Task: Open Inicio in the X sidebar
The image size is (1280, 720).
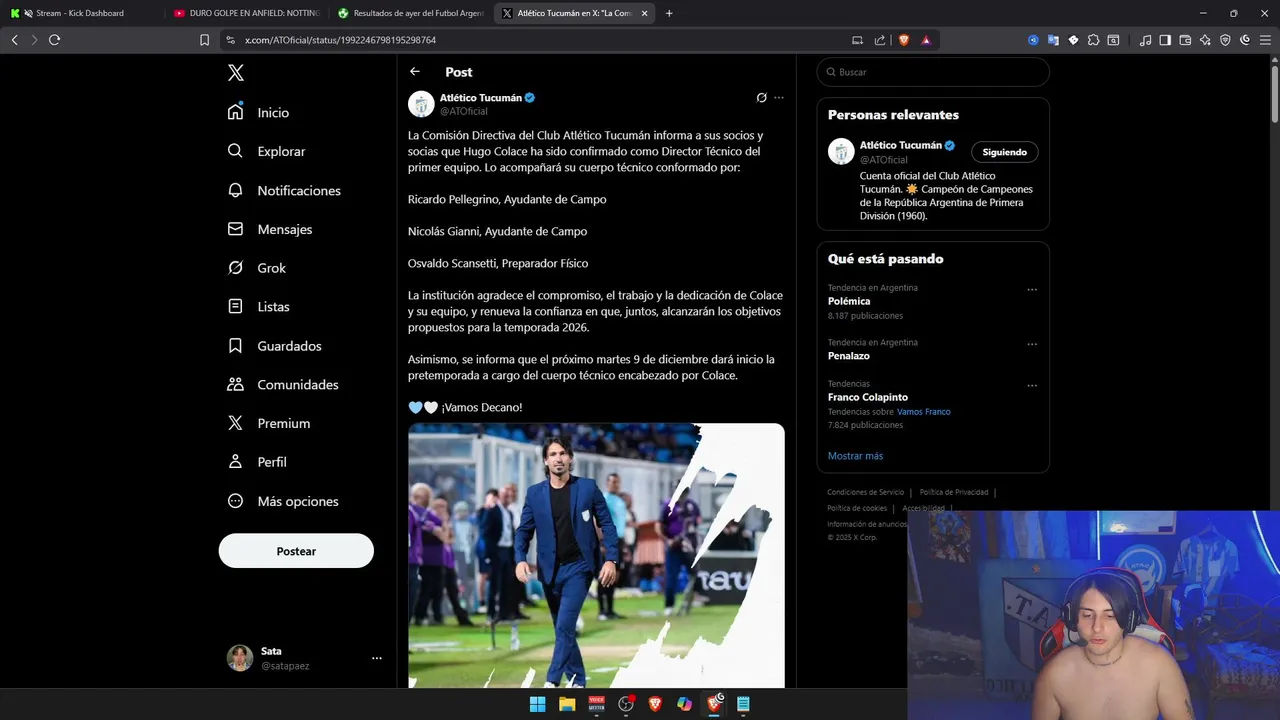Action: pyautogui.click(x=259, y=113)
